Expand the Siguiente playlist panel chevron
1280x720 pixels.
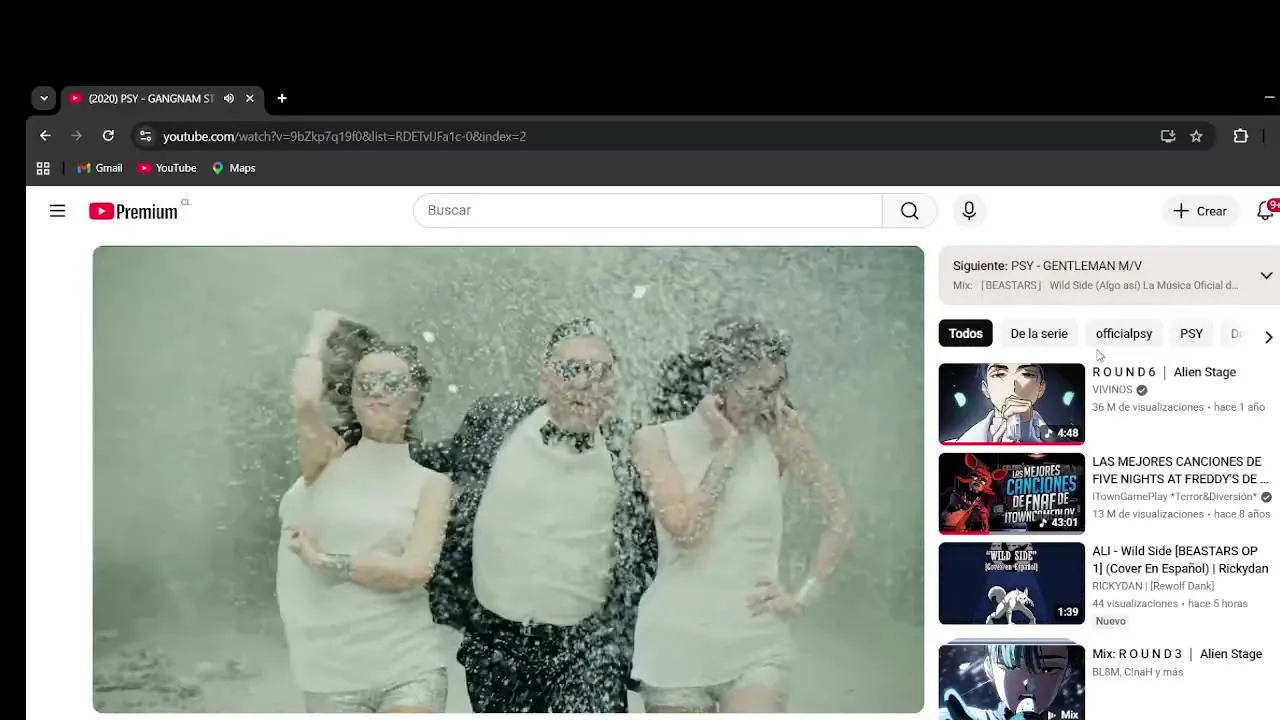point(1266,276)
